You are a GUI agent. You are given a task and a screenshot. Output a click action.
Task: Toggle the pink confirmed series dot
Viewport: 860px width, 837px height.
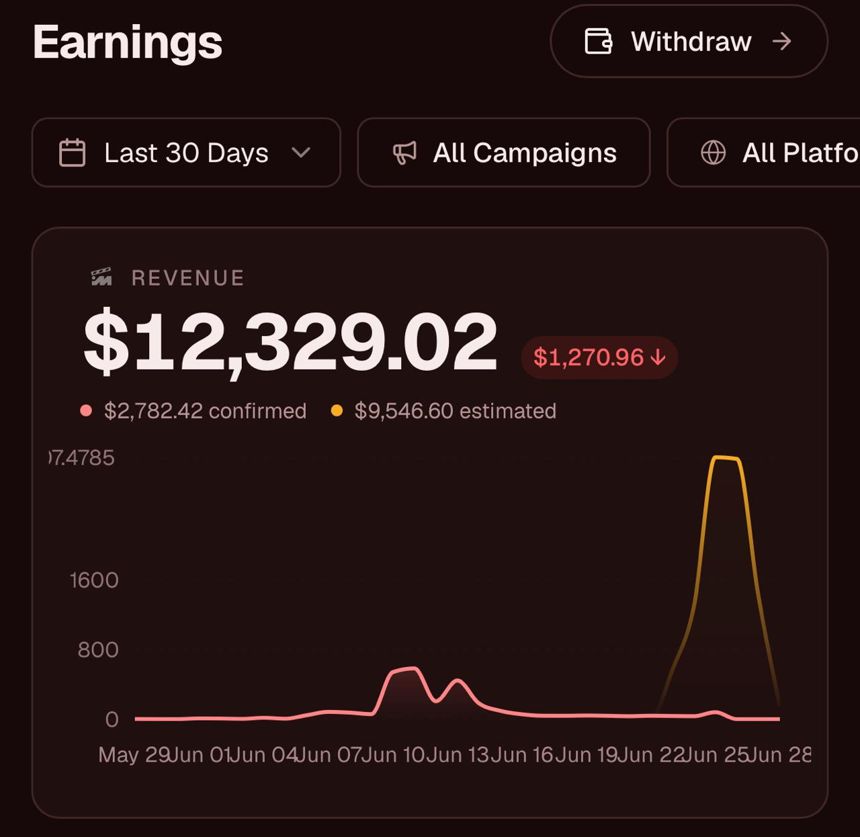86,411
